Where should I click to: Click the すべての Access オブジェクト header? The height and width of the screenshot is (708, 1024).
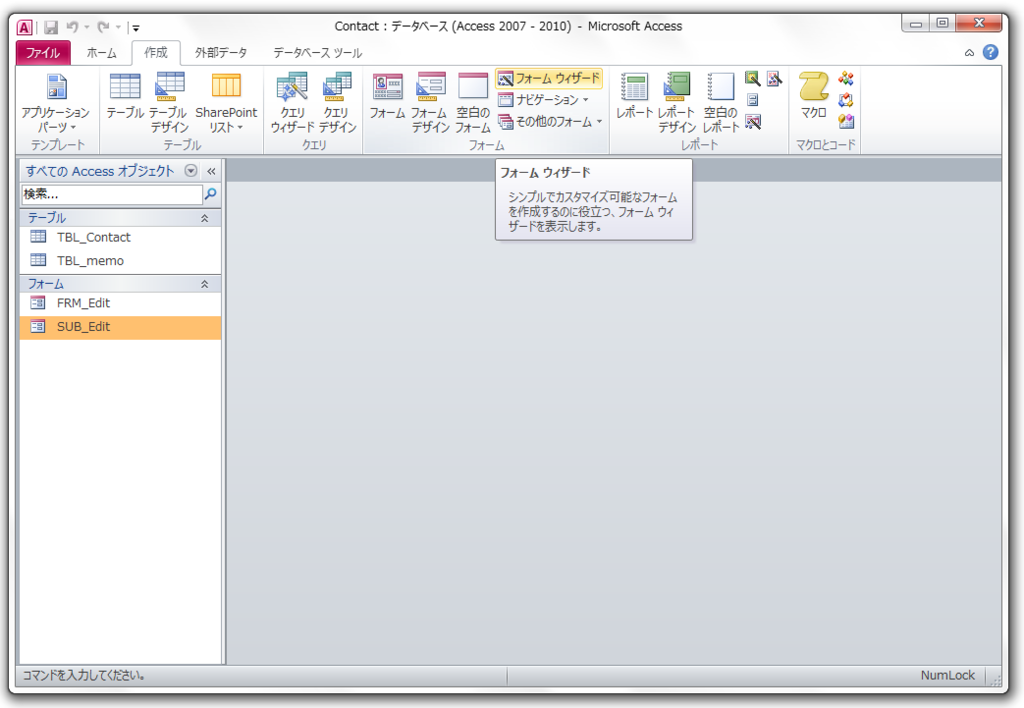pos(100,171)
